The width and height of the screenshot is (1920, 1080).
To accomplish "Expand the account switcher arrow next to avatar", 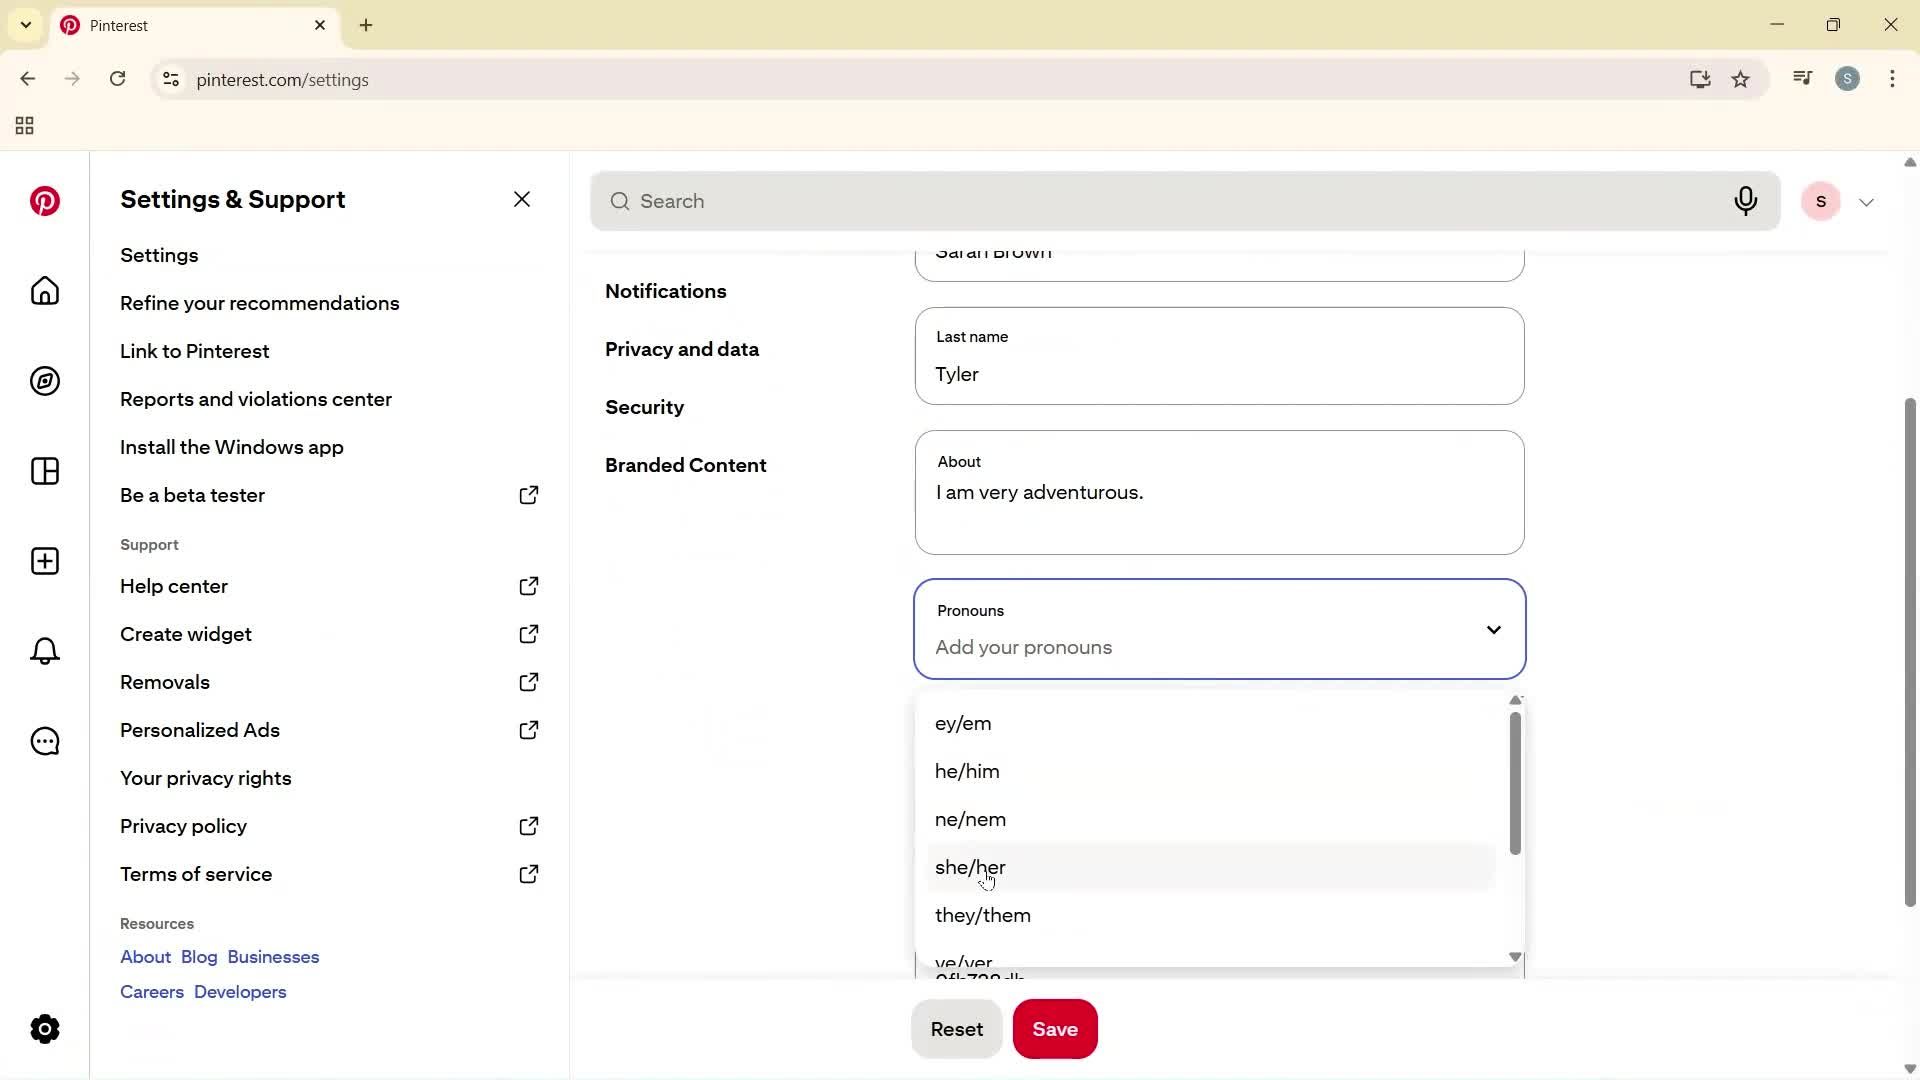I will click(x=1866, y=201).
